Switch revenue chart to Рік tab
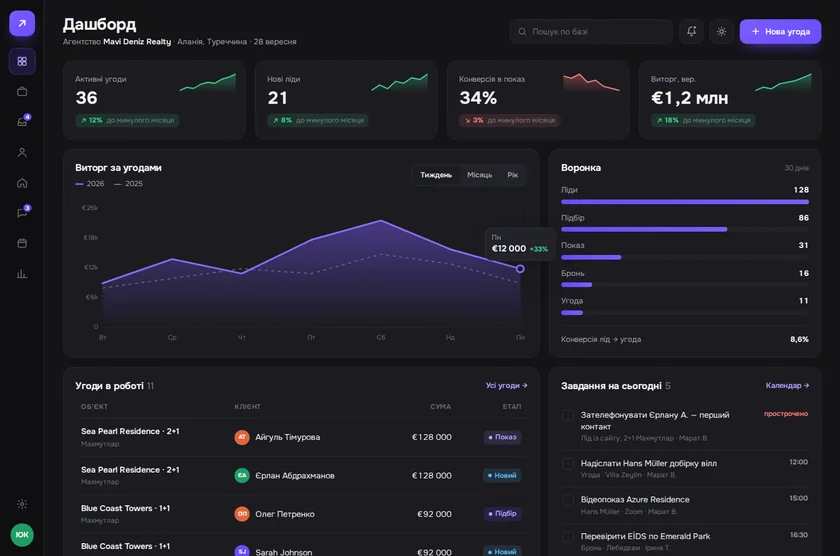Image resolution: width=840 pixels, height=556 pixels. pos(513,175)
